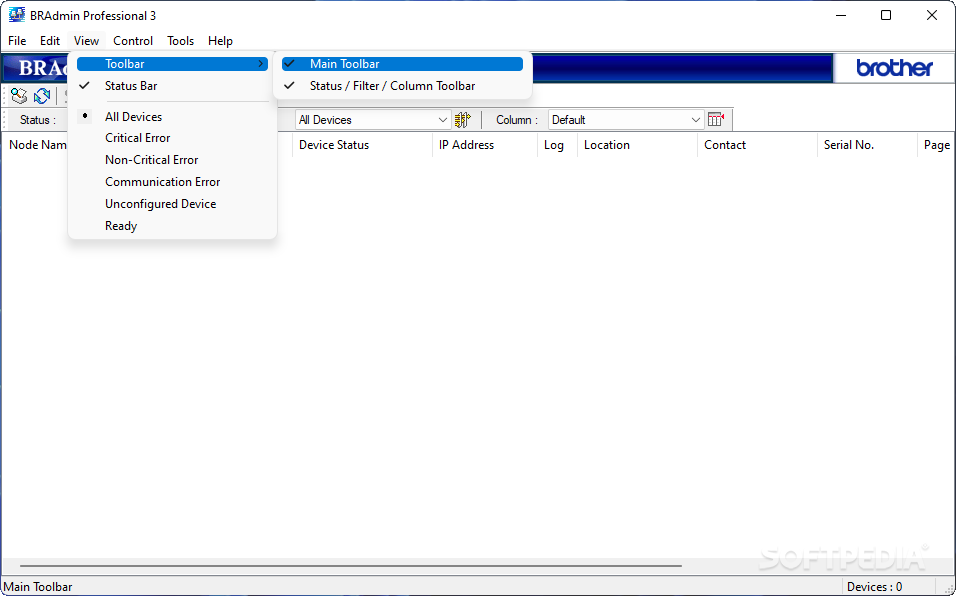Sort by Contact column
This screenshot has height=596, width=956.
click(757, 145)
